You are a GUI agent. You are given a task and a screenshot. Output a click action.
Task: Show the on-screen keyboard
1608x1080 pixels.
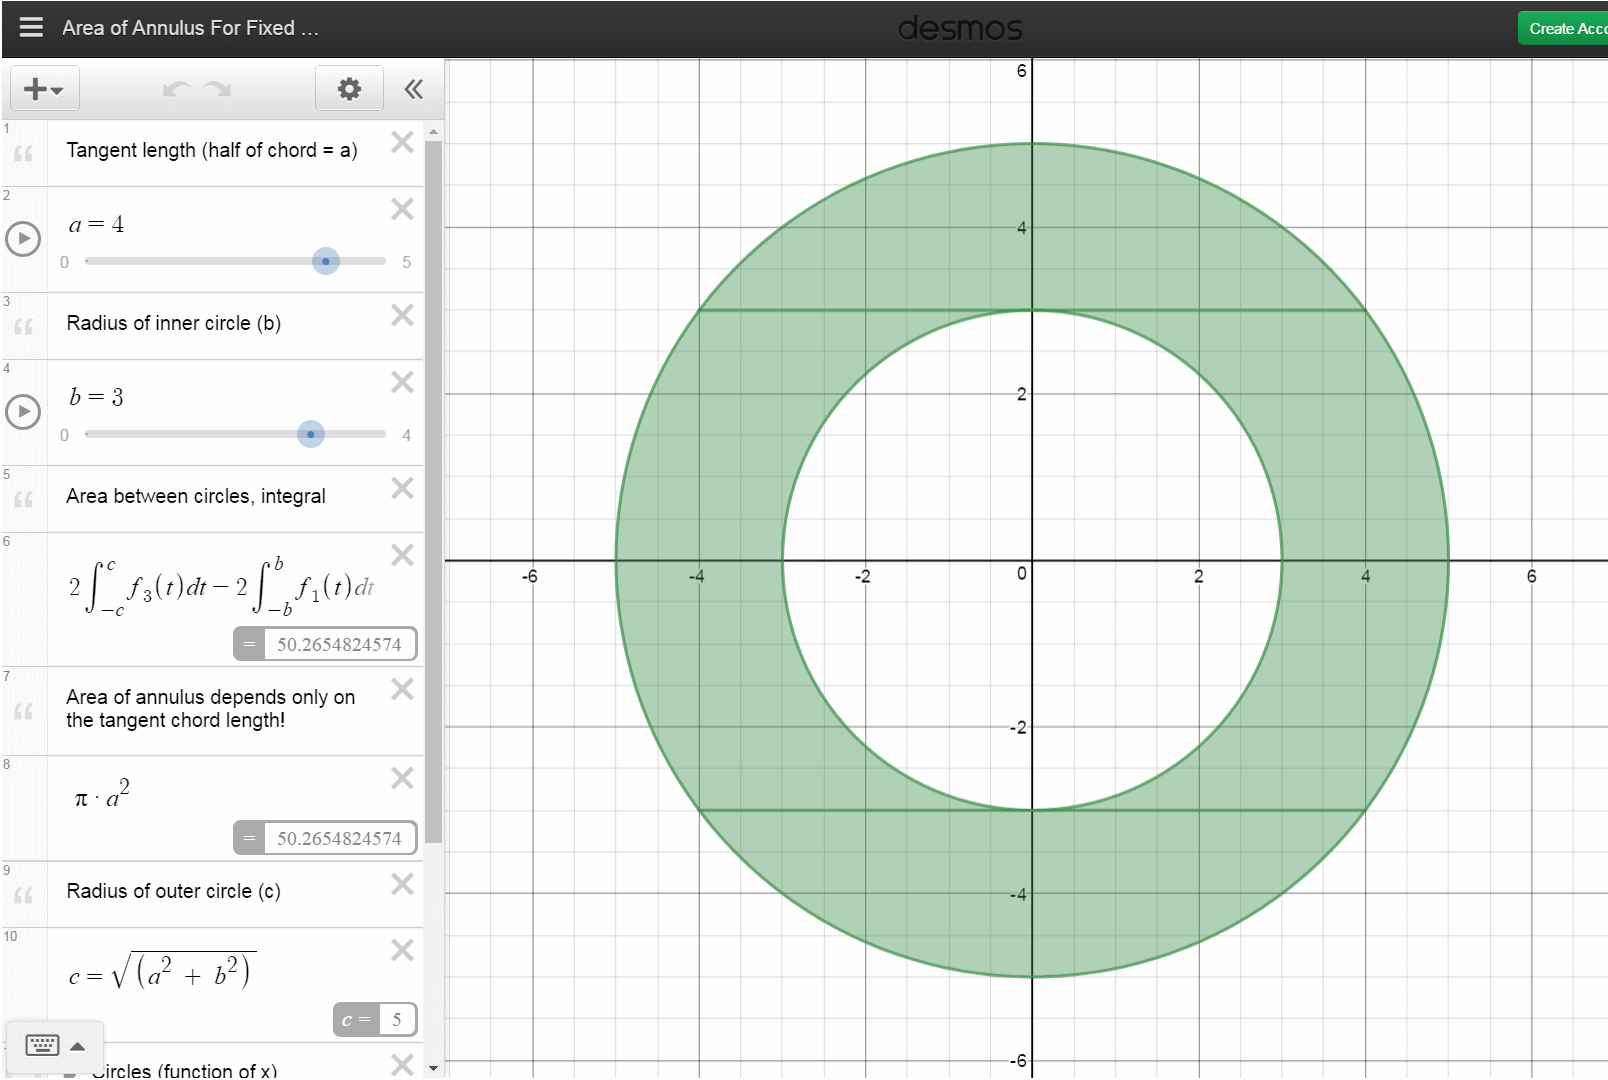click(41, 1045)
